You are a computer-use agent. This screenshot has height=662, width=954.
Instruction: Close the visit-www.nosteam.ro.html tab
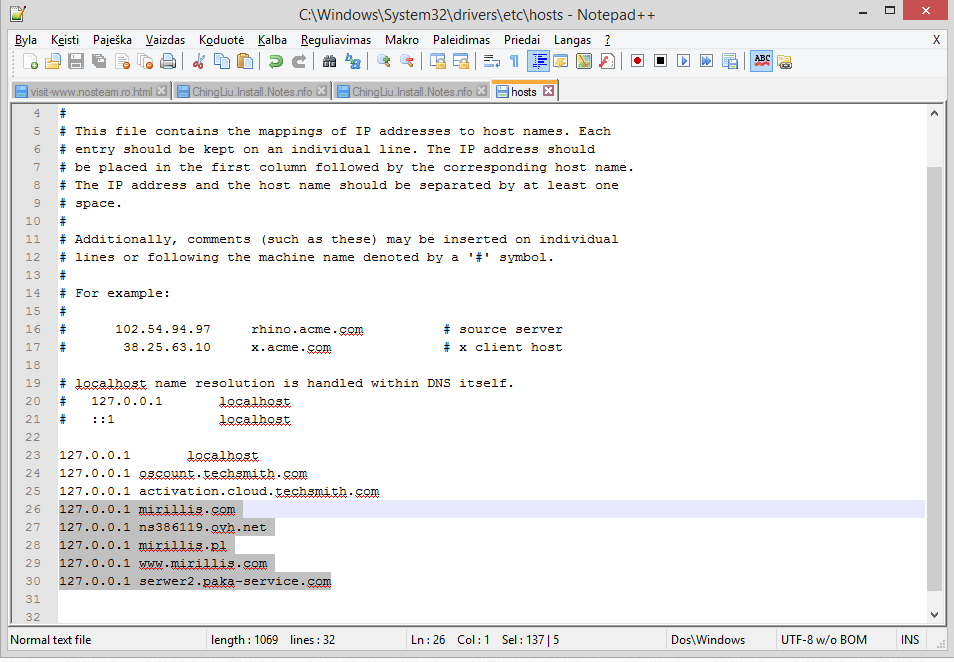pos(161,91)
